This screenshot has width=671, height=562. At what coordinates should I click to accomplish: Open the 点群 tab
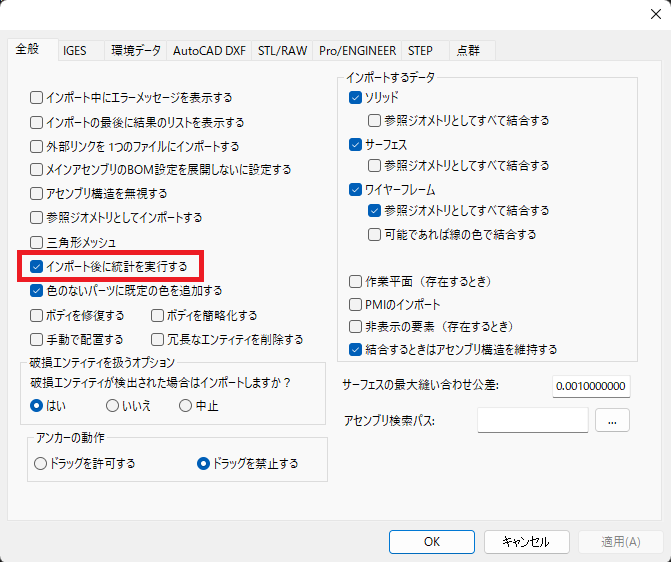[466, 49]
